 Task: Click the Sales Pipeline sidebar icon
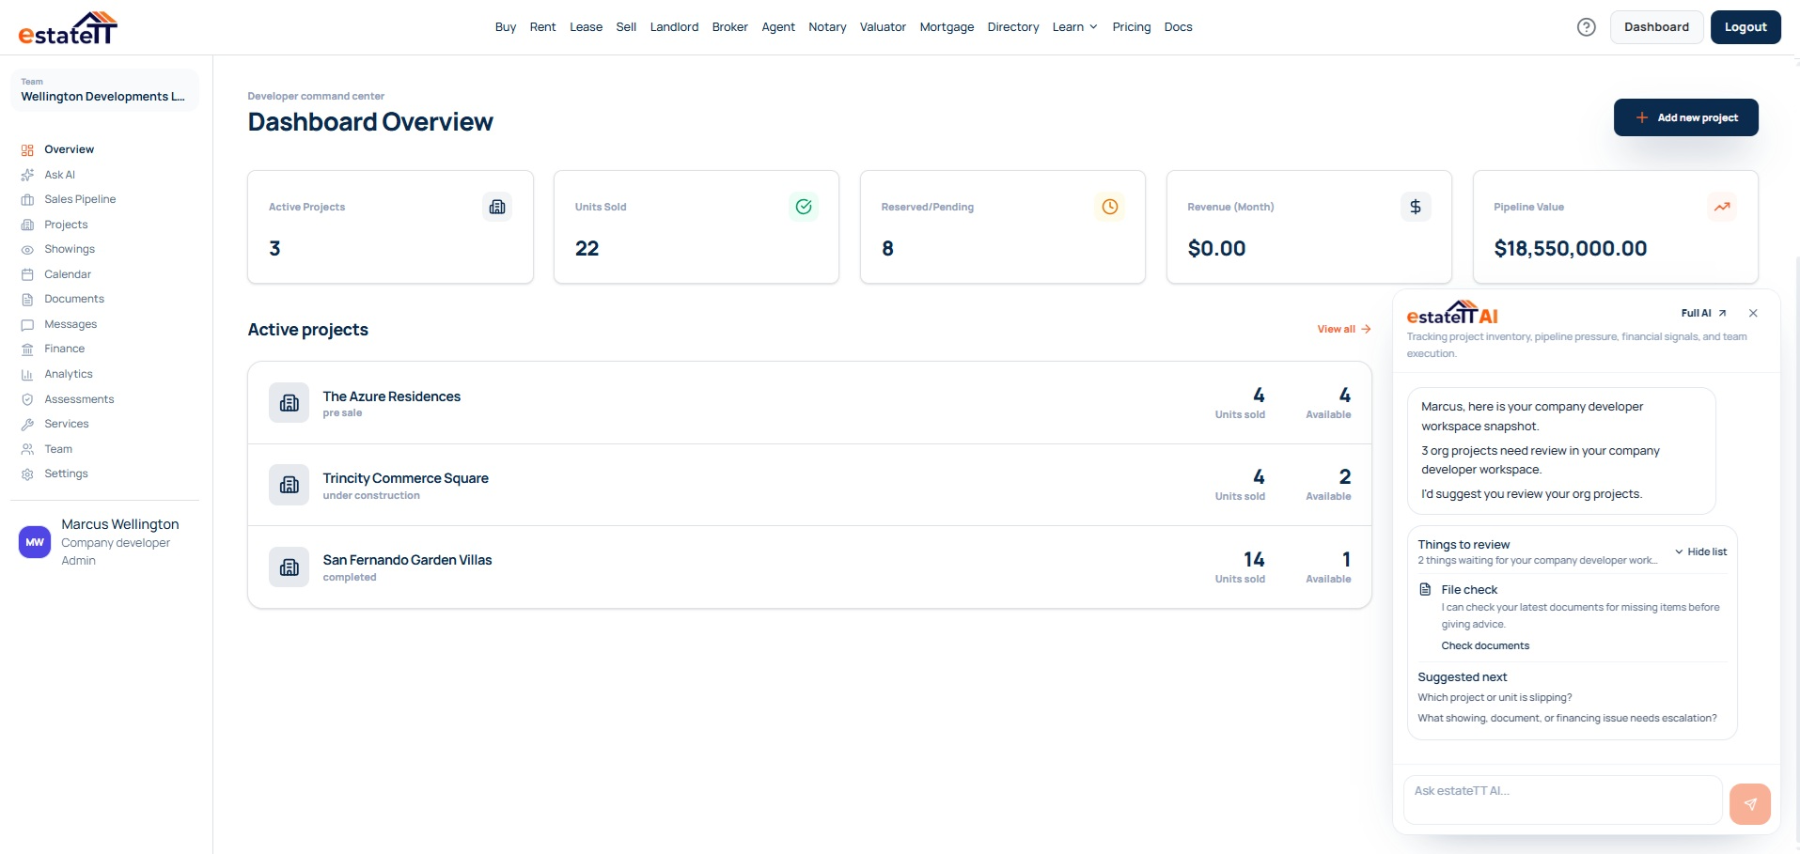click(x=27, y=200)
